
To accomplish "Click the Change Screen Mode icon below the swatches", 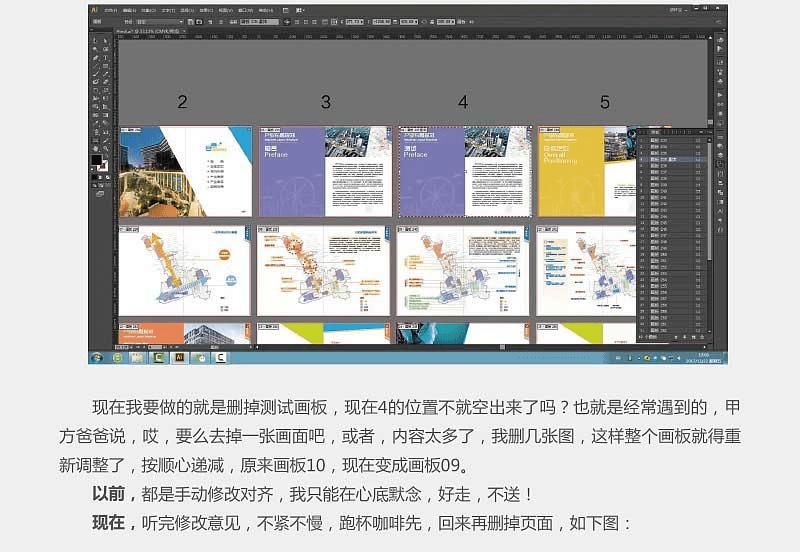I will pyautogui.click(x=100, y=194).
